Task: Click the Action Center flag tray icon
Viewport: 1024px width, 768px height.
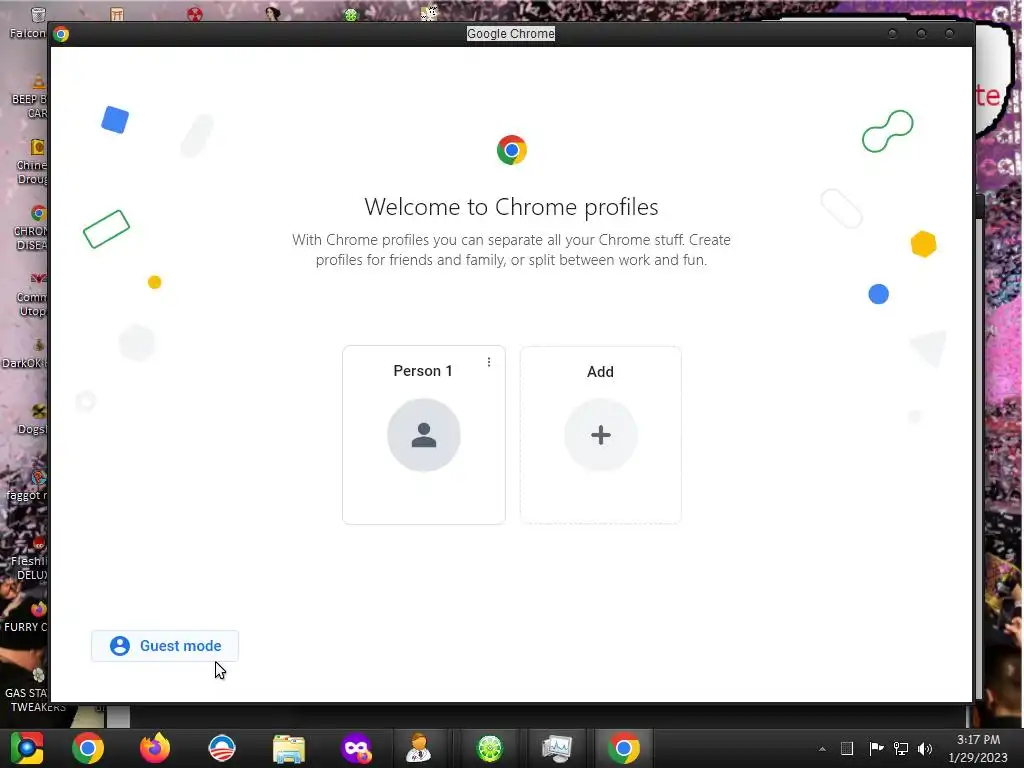Action: click(876, 748)
